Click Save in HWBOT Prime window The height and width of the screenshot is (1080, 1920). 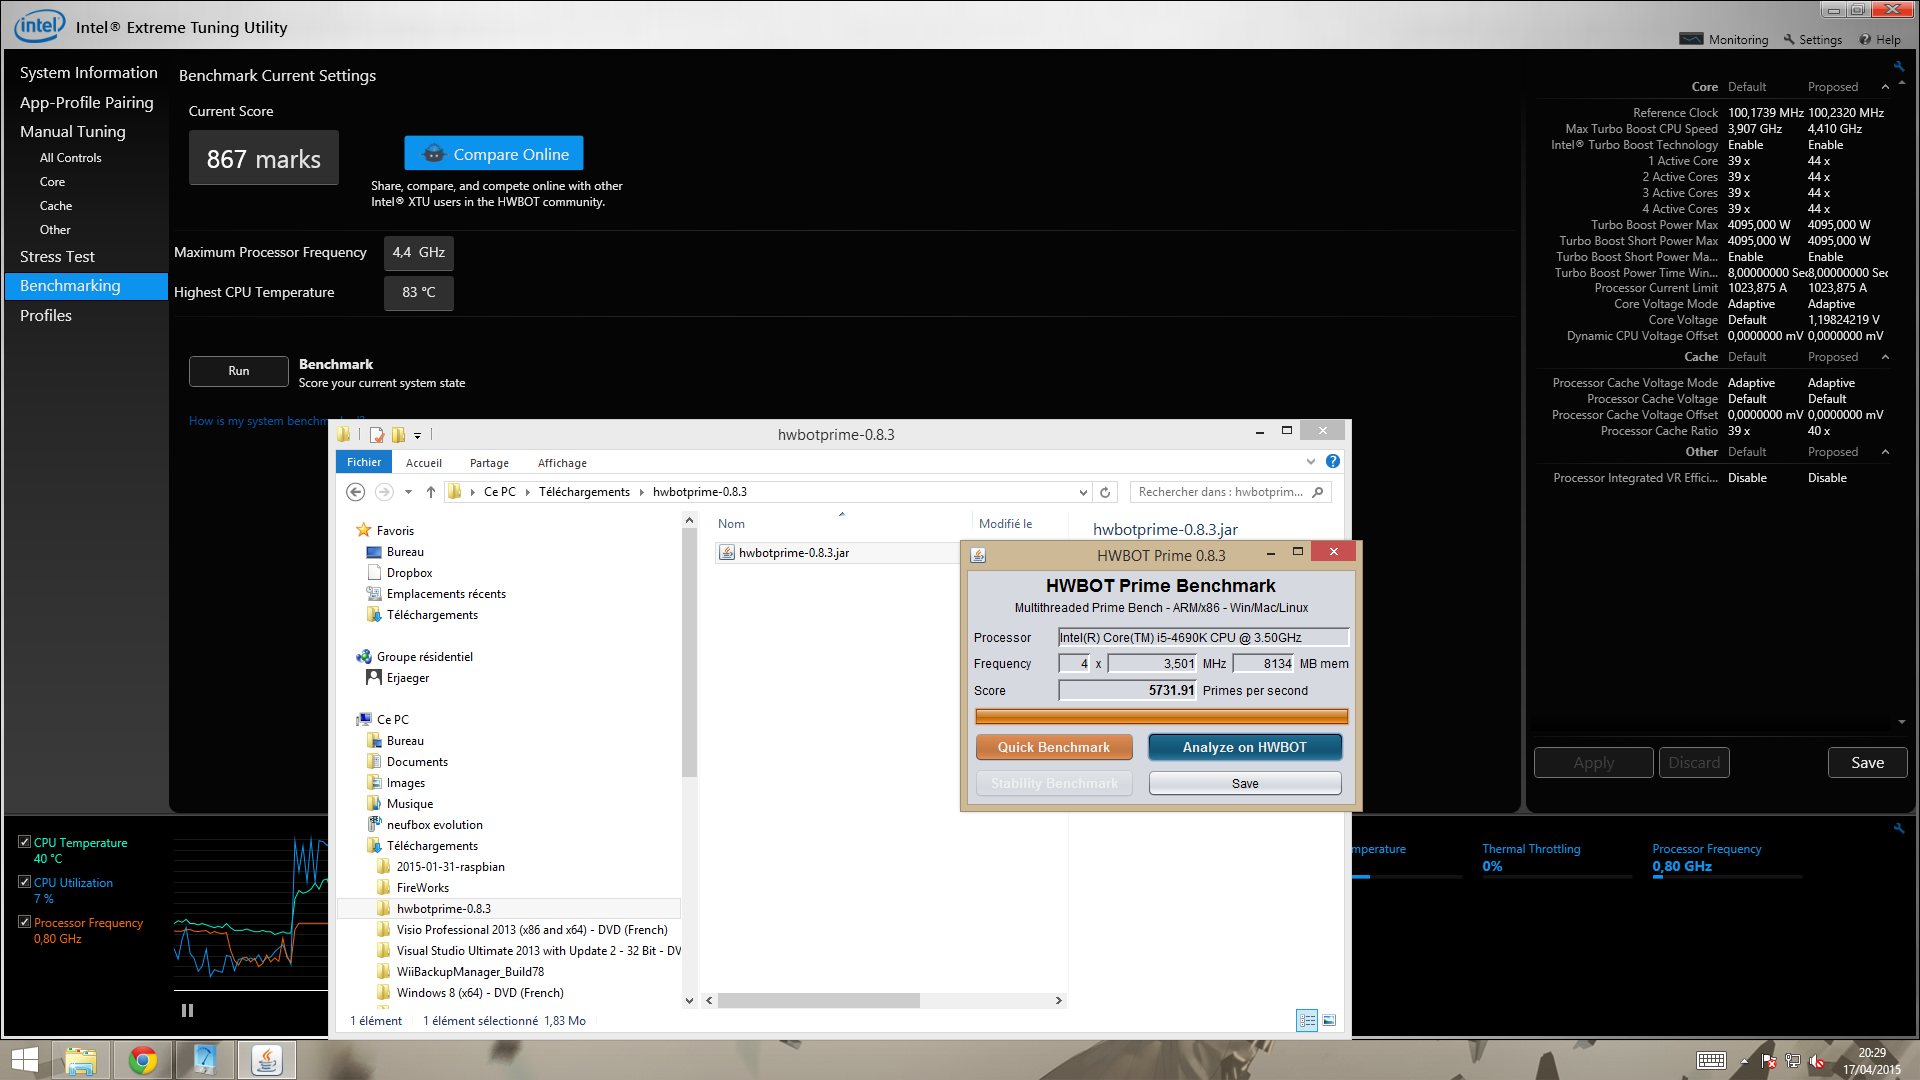coord(1245,783)
